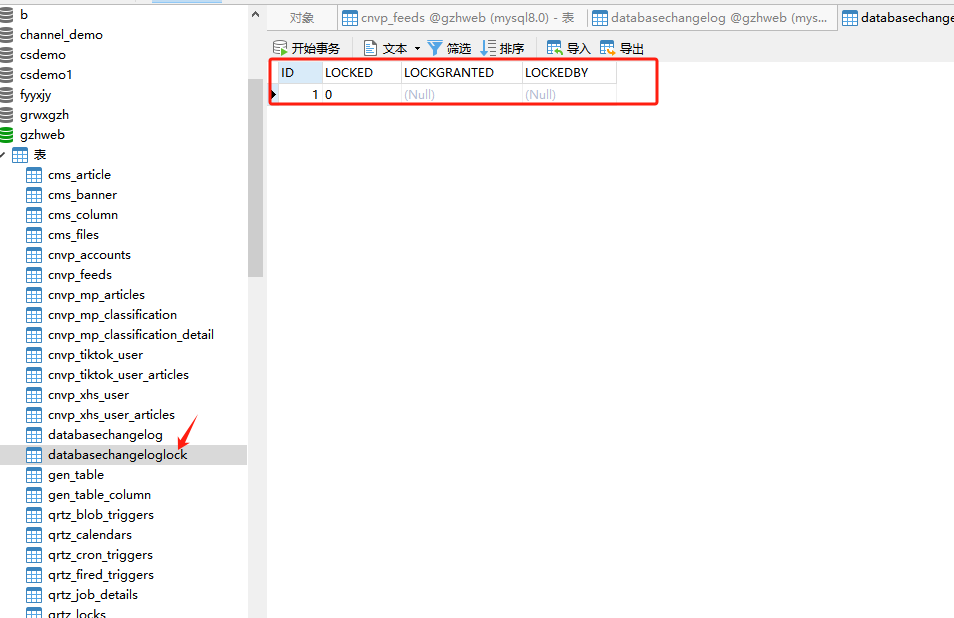The width and height of the screenshot is (954, 618).
Task: Collapse the 表 tables tree node
Action: [2, 155]
